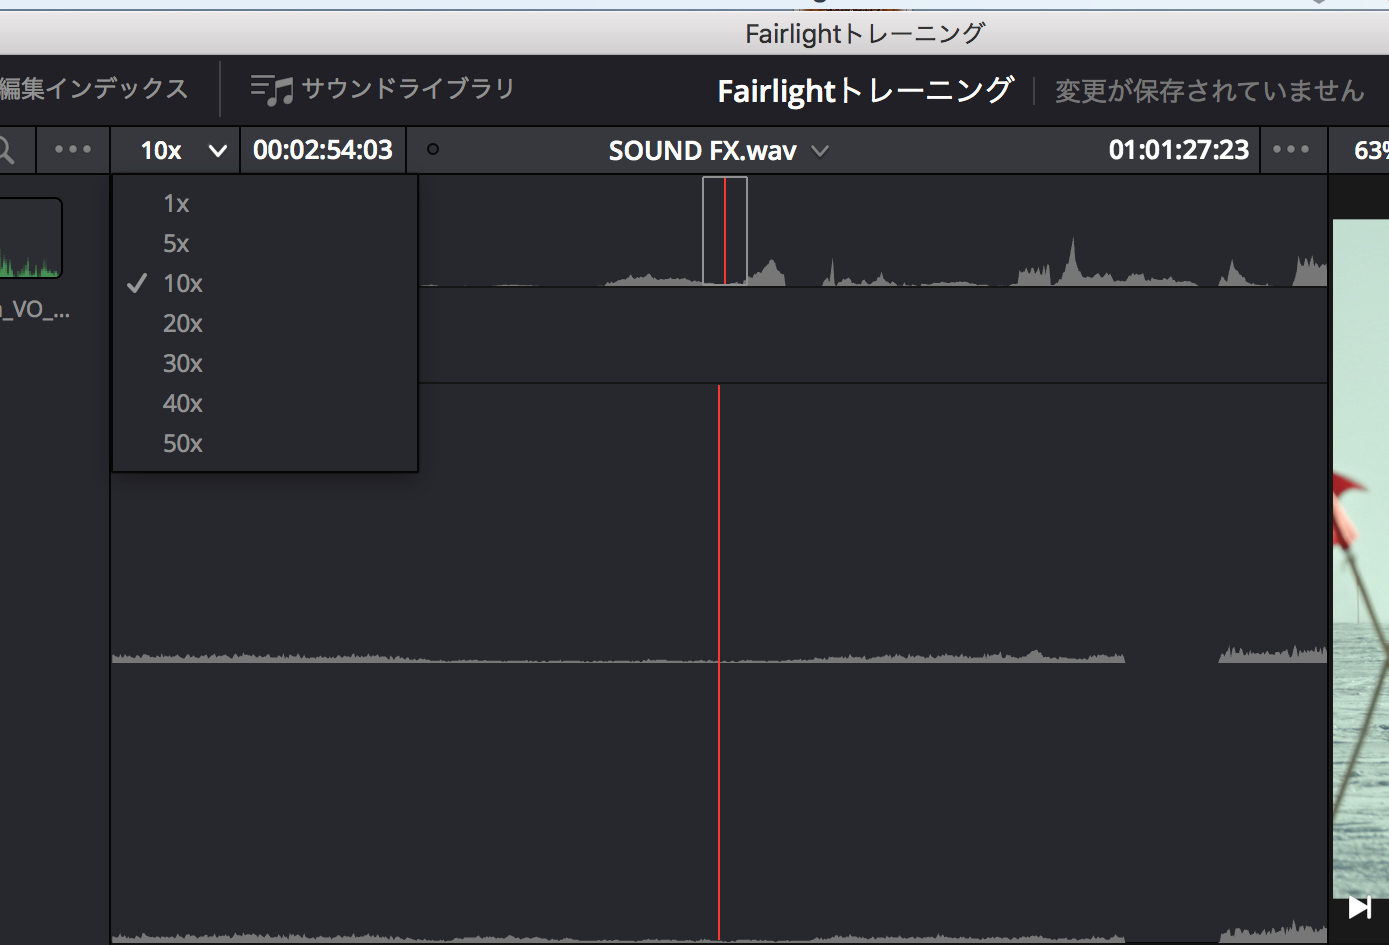
Task: Expand the SOUND FX.wav clip dropdown
Action: pyautogui.click(x=819, y=151)
